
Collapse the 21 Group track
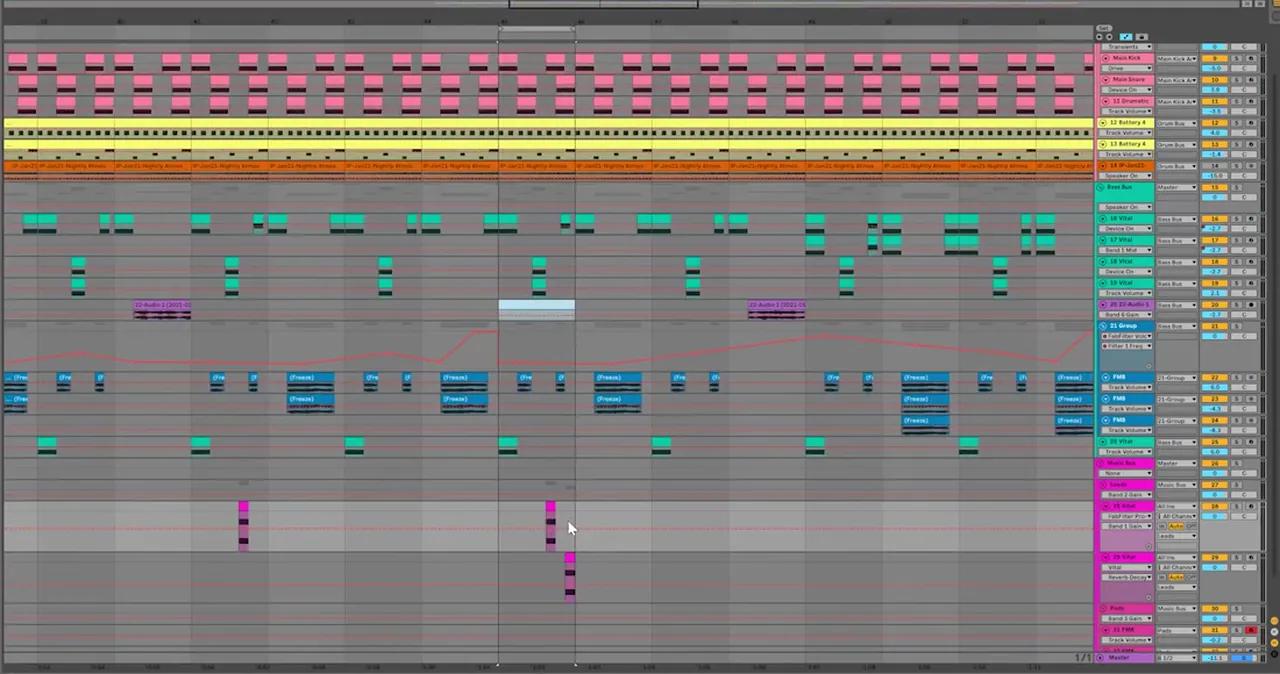pyautogui.click(x=1102, y=326)
